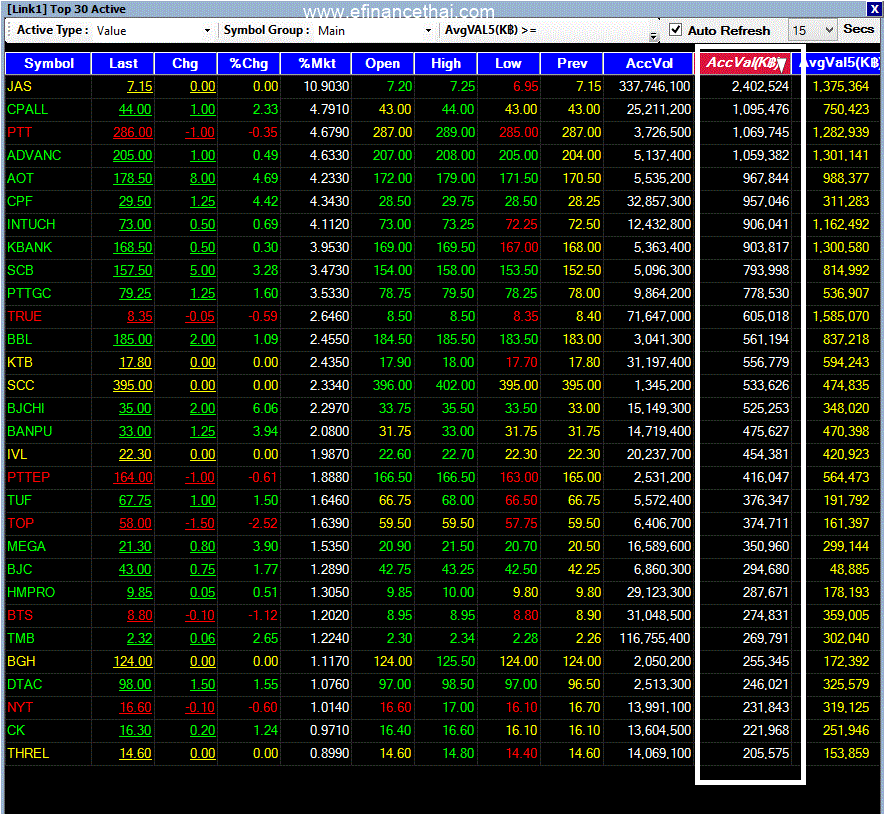Select the BGH symbol
Screen dimensions: 885x814
pos(21,662)
